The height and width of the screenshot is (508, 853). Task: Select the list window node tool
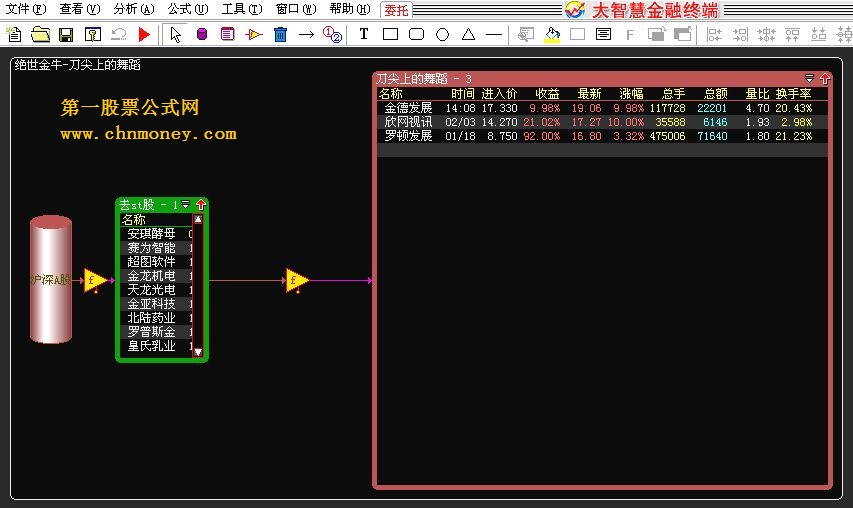(x=227, y=35)
